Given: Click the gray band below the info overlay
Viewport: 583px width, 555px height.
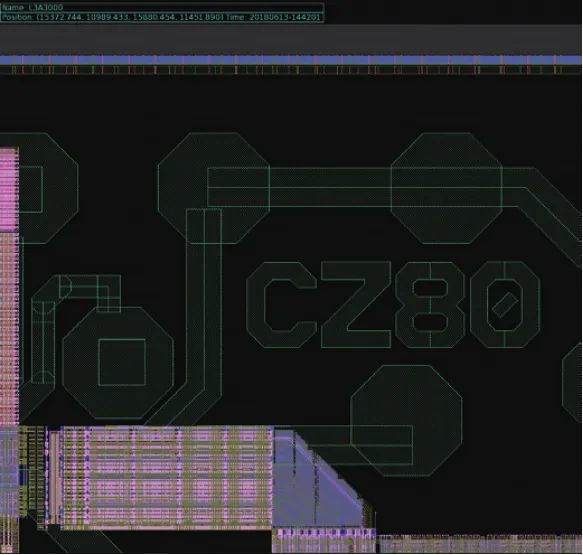Looking at the screenshot, I should pyautogui.click(x=291, y=39).
